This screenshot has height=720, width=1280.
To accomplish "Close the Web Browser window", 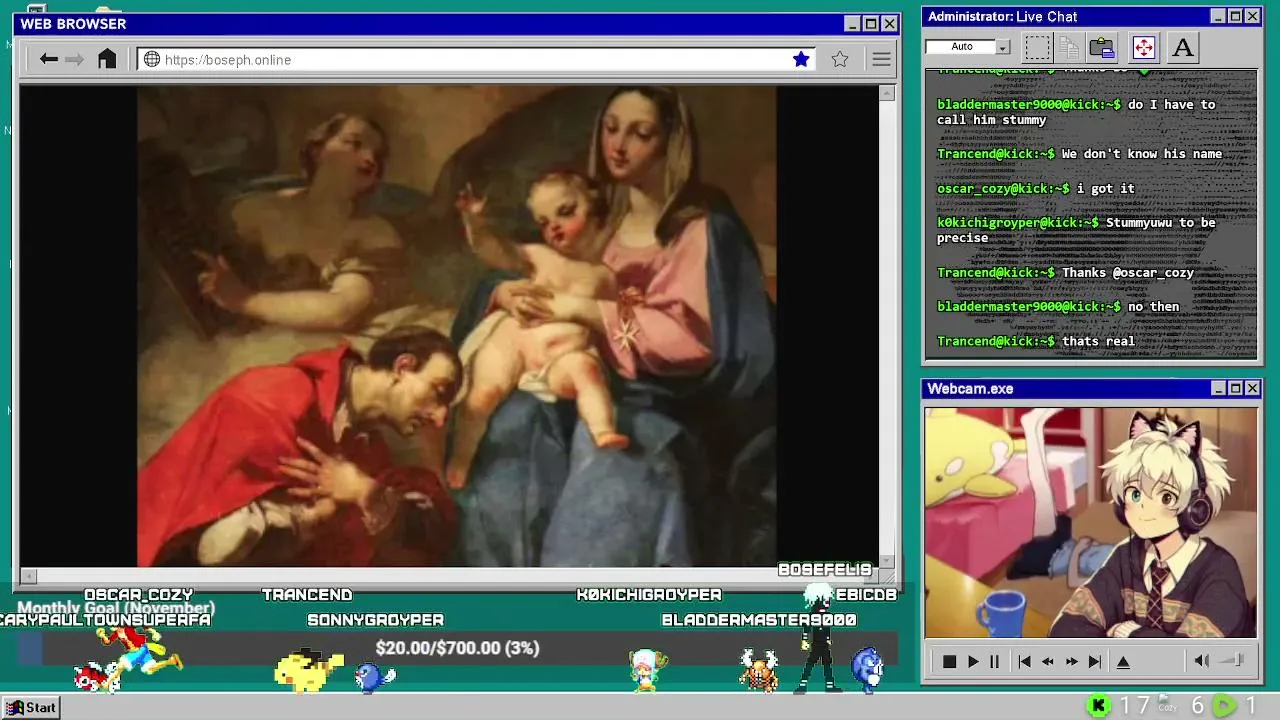I will (x=889, y=24).
